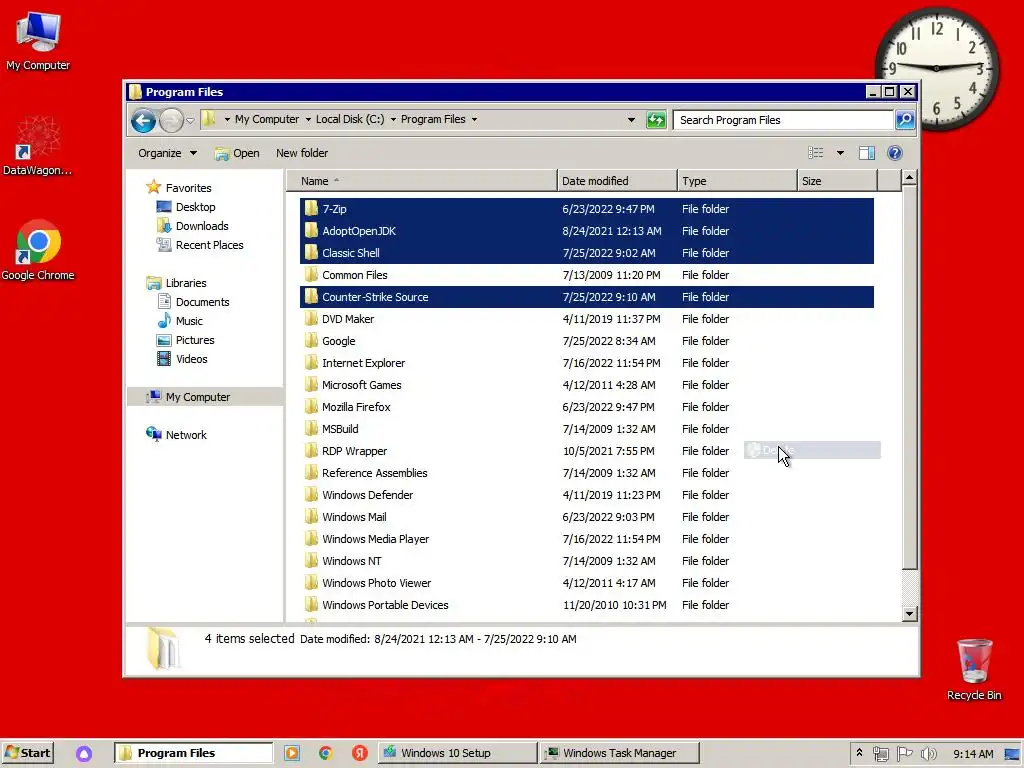The width and height of the screenshot is (1024, 768).
Task: Open Downloads in Favorites
Action: pyautogui.click(x=192, y=226)
